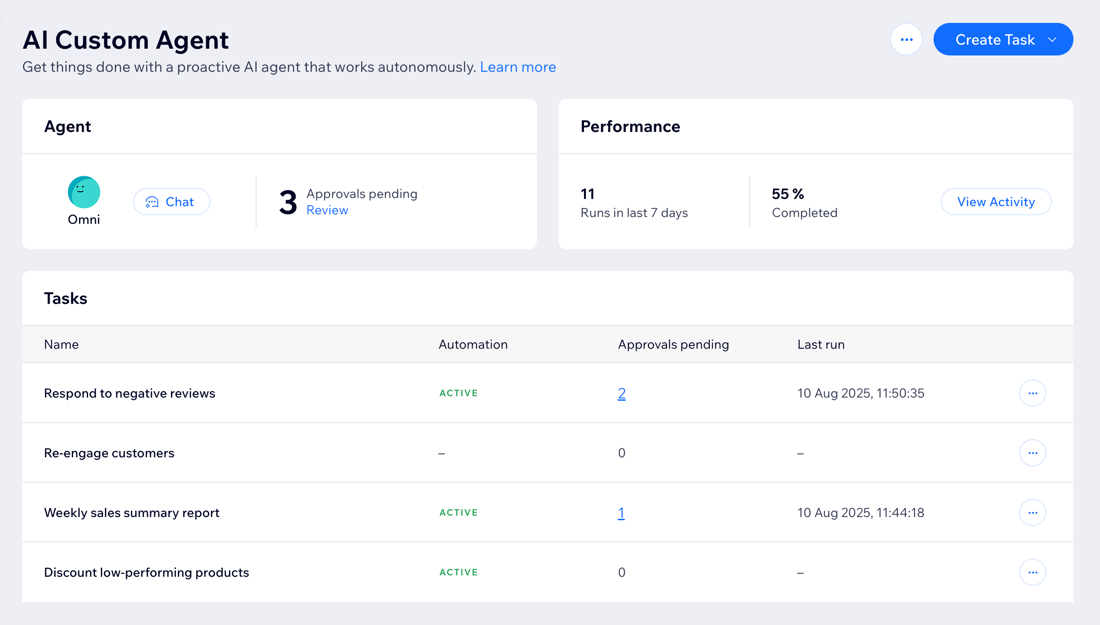Select the Respond to negative reviews task
The height and width of the screenshot is (625, 1100).
129,393
